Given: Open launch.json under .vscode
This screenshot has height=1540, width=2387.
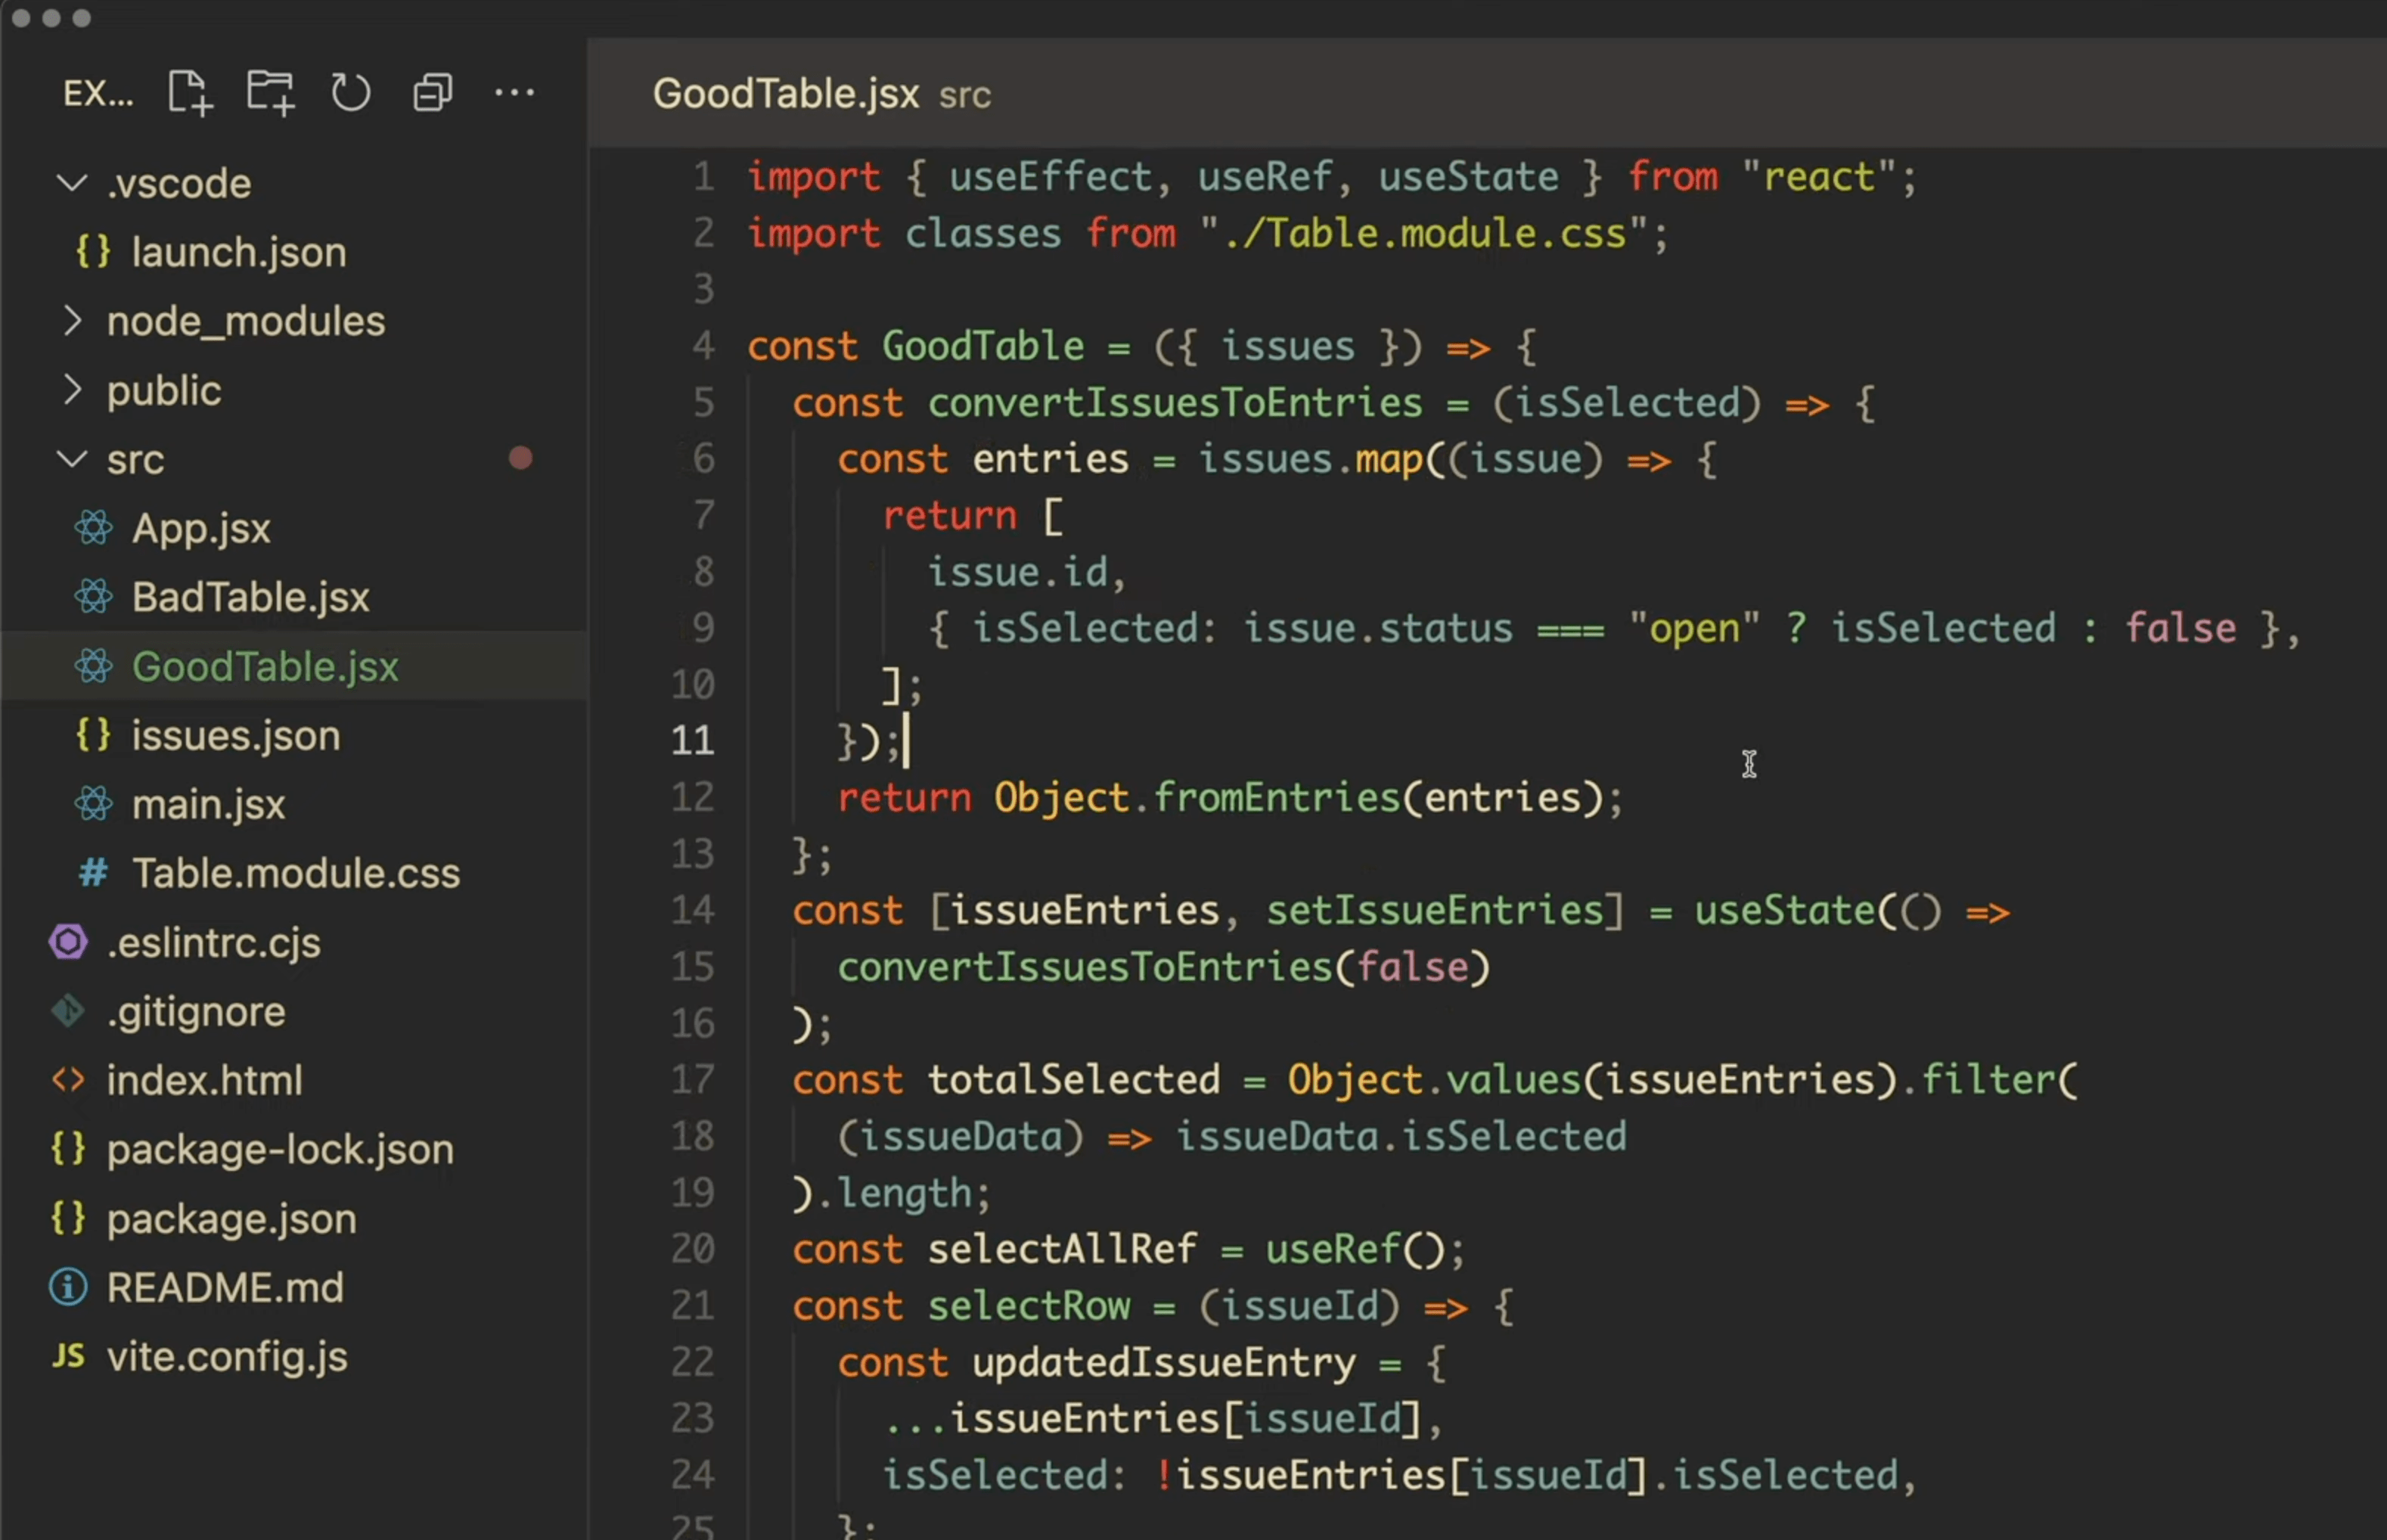Looking at the screenshot, I should pyautogui.click(x=239, y=252).
